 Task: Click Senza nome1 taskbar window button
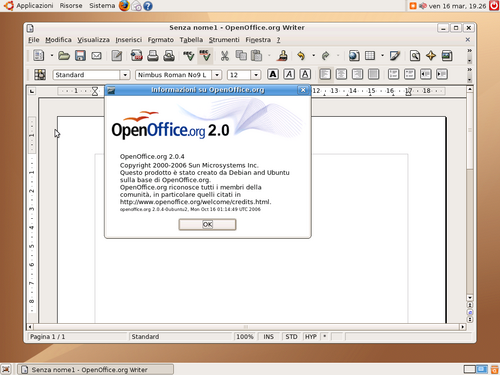point(95,370)
